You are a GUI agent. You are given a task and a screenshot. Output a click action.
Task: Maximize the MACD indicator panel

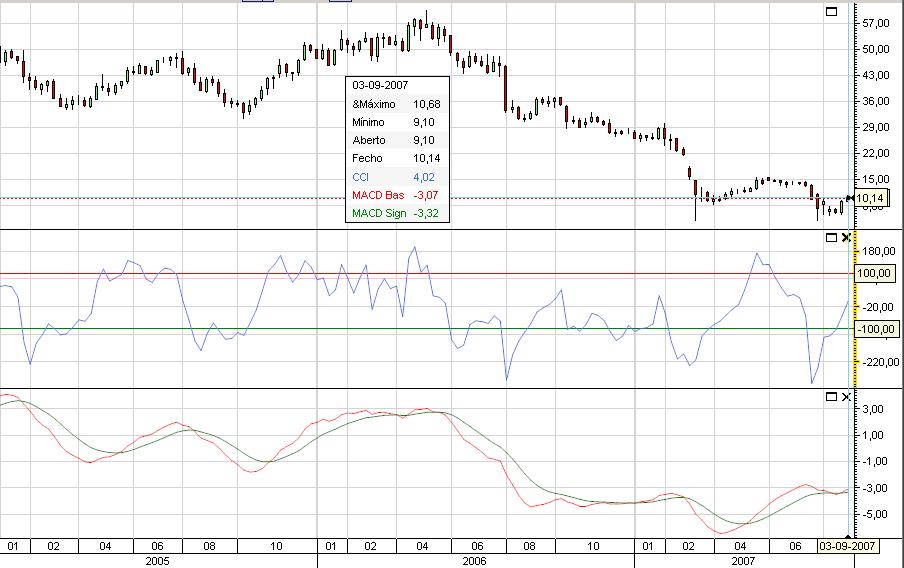829,397
